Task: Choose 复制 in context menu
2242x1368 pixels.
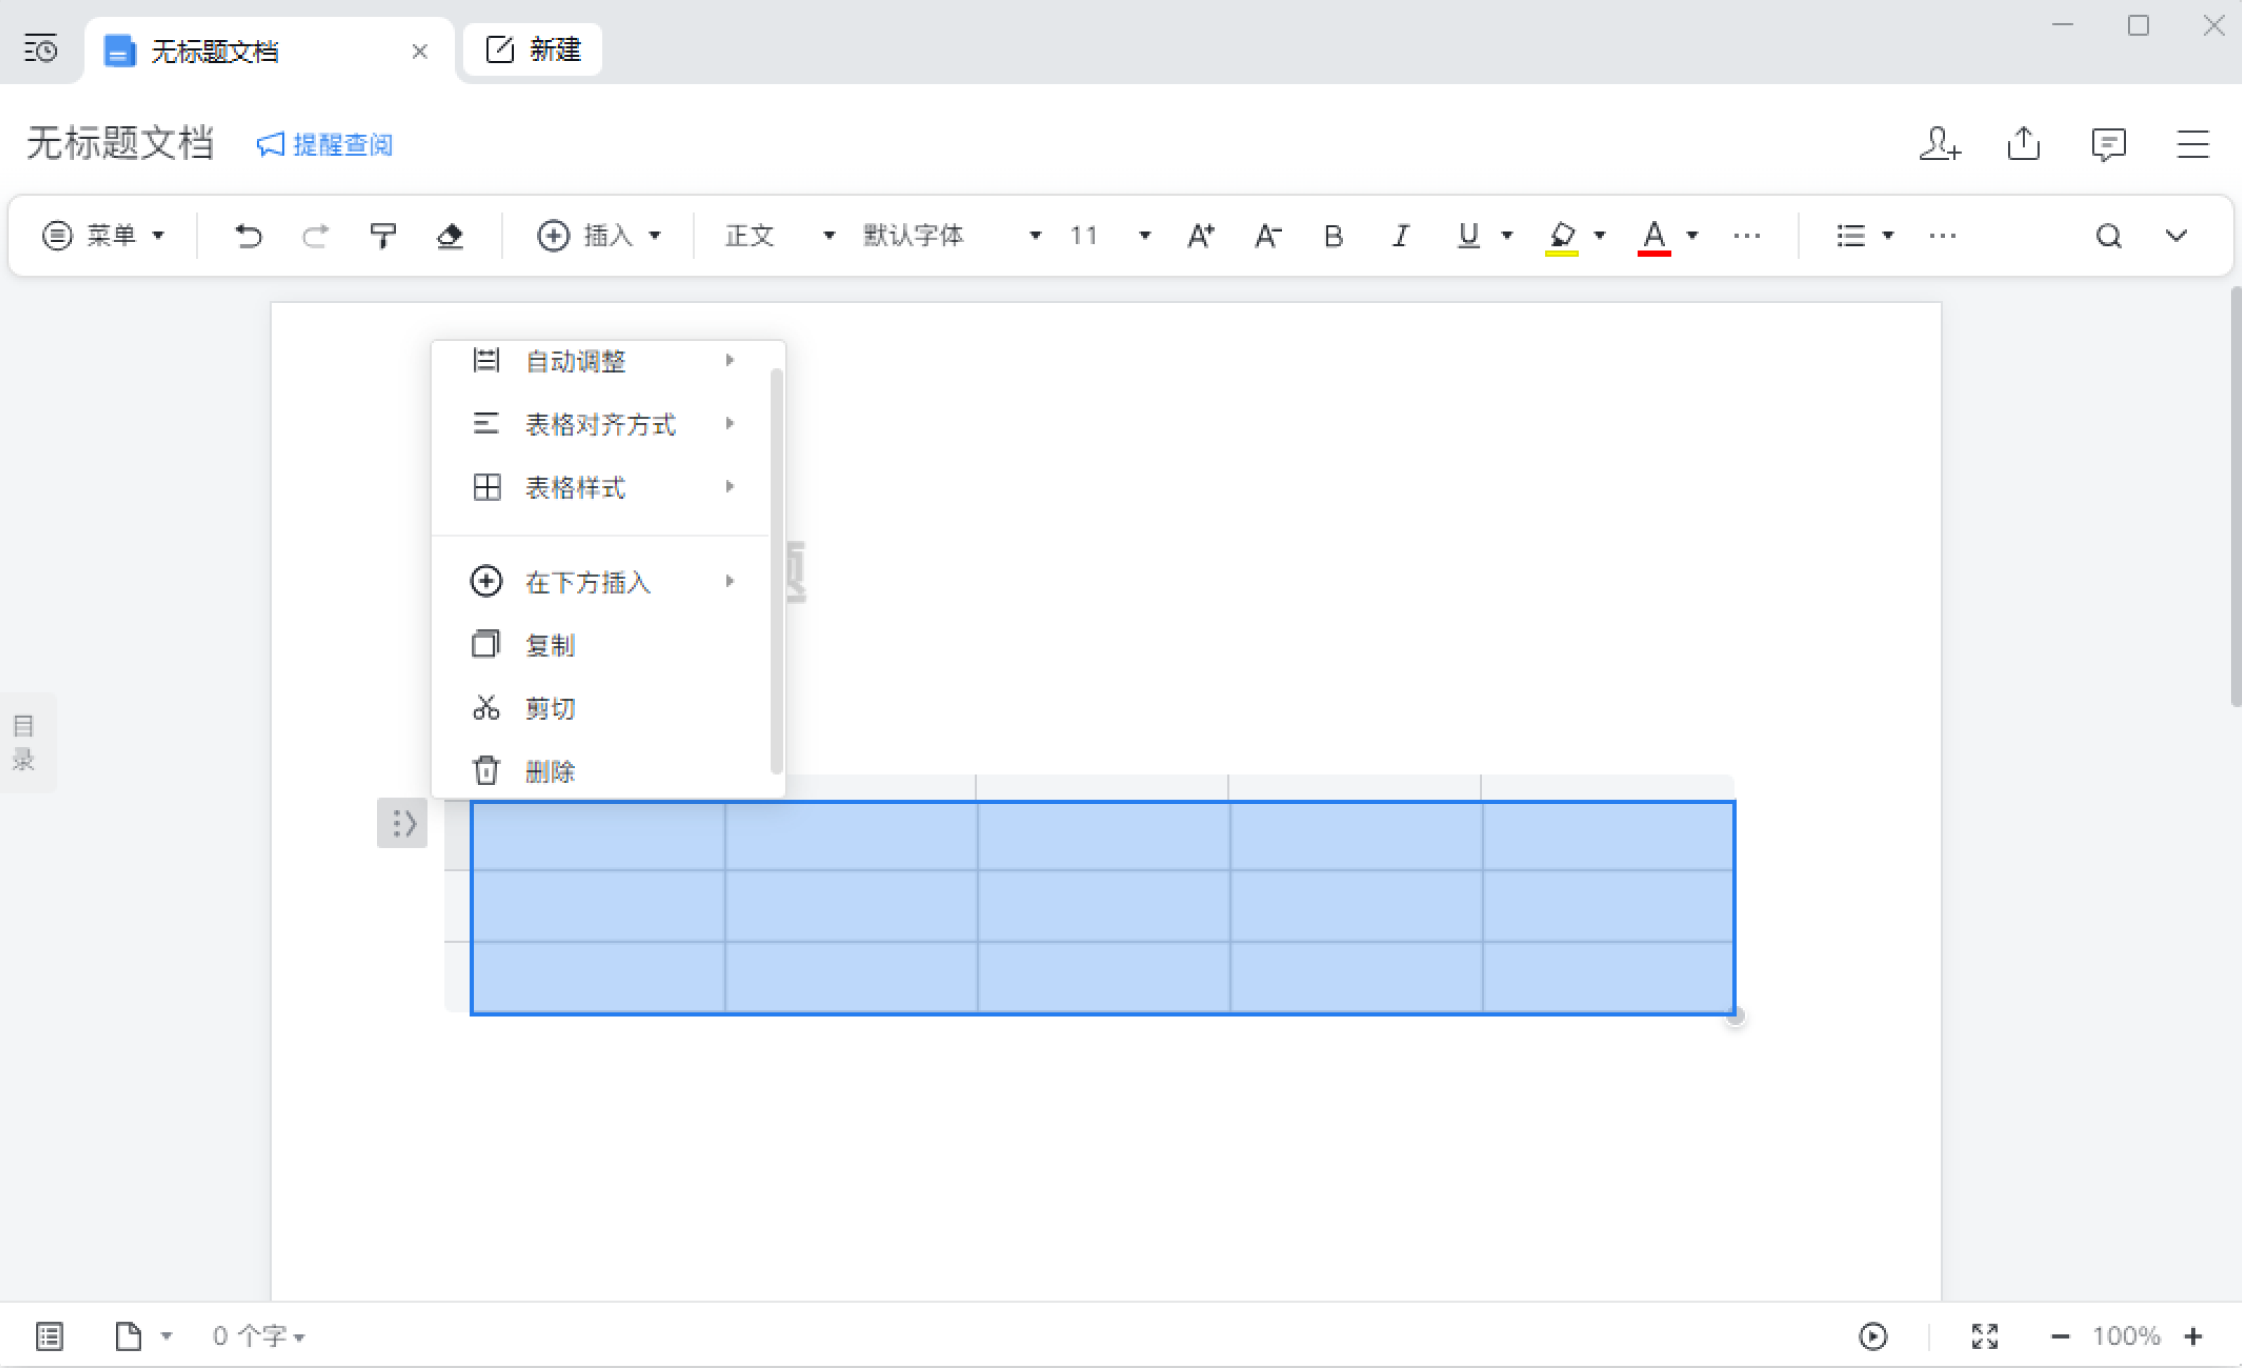Action: [602, 645]
